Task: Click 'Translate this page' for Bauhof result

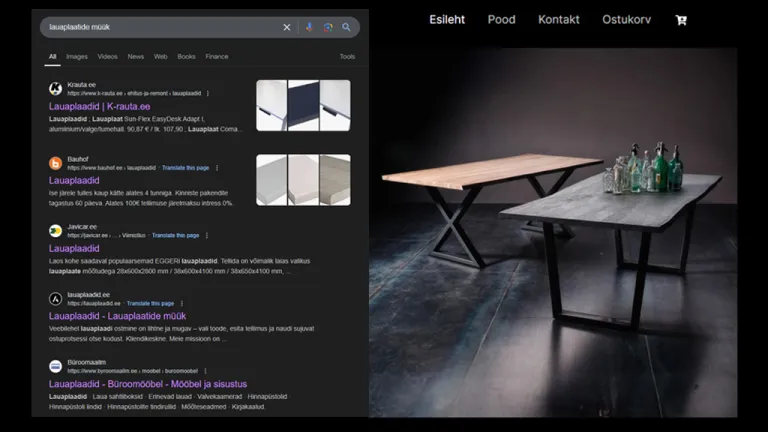Action: click(185, 168)
